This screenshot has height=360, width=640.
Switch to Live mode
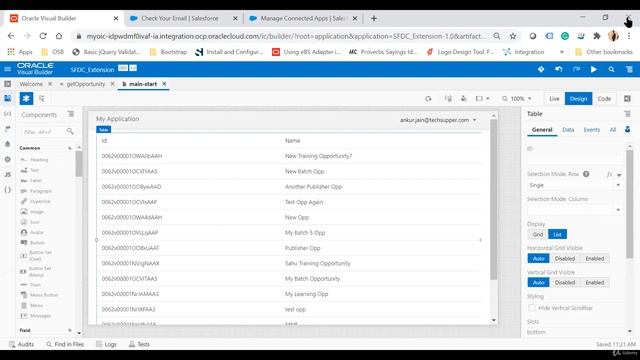(x=554, y=99)
